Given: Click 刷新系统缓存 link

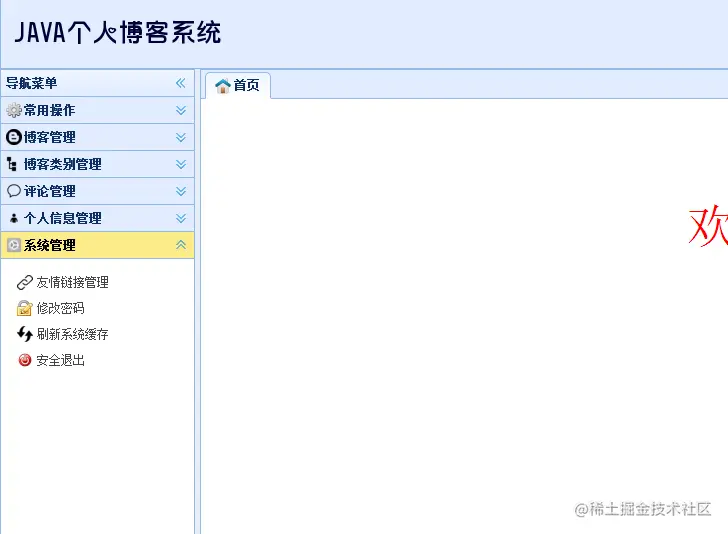Looking at the screenshot, I should [72, 334].
